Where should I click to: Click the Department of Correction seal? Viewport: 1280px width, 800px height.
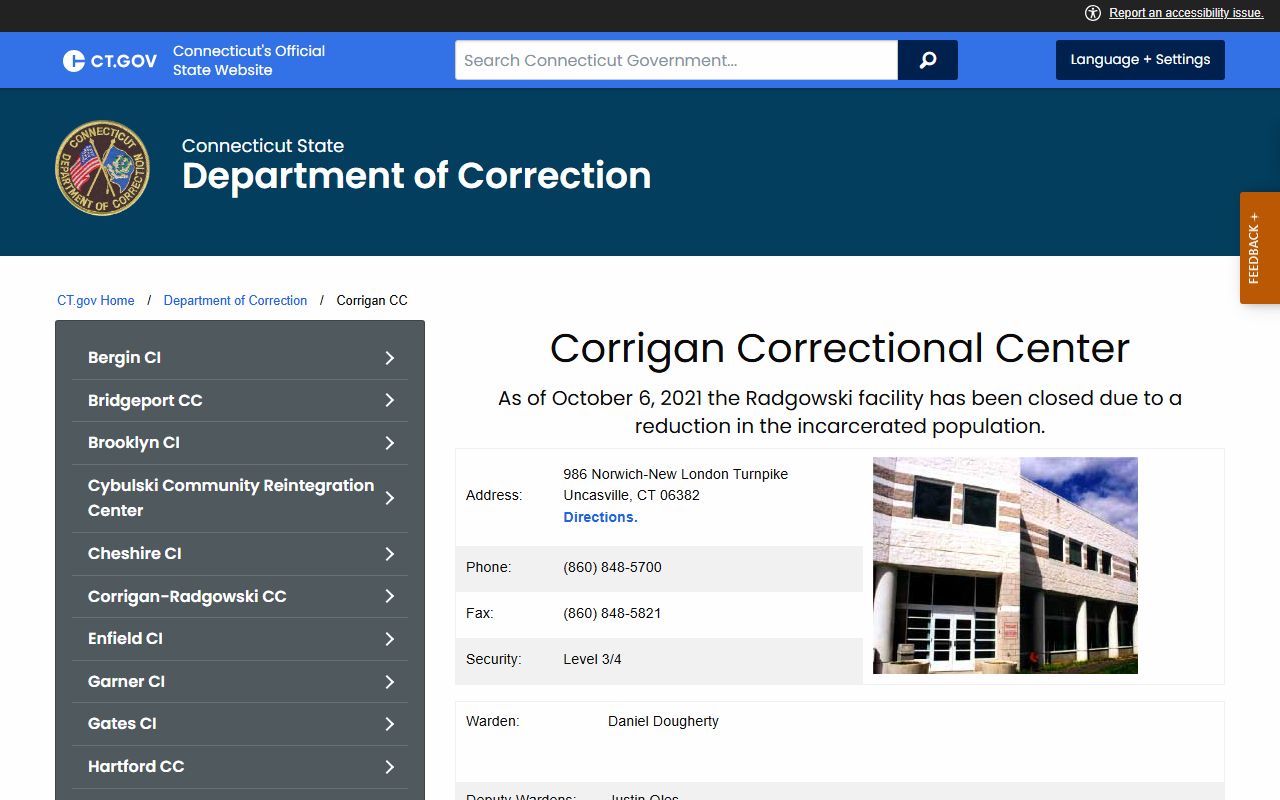102,168
